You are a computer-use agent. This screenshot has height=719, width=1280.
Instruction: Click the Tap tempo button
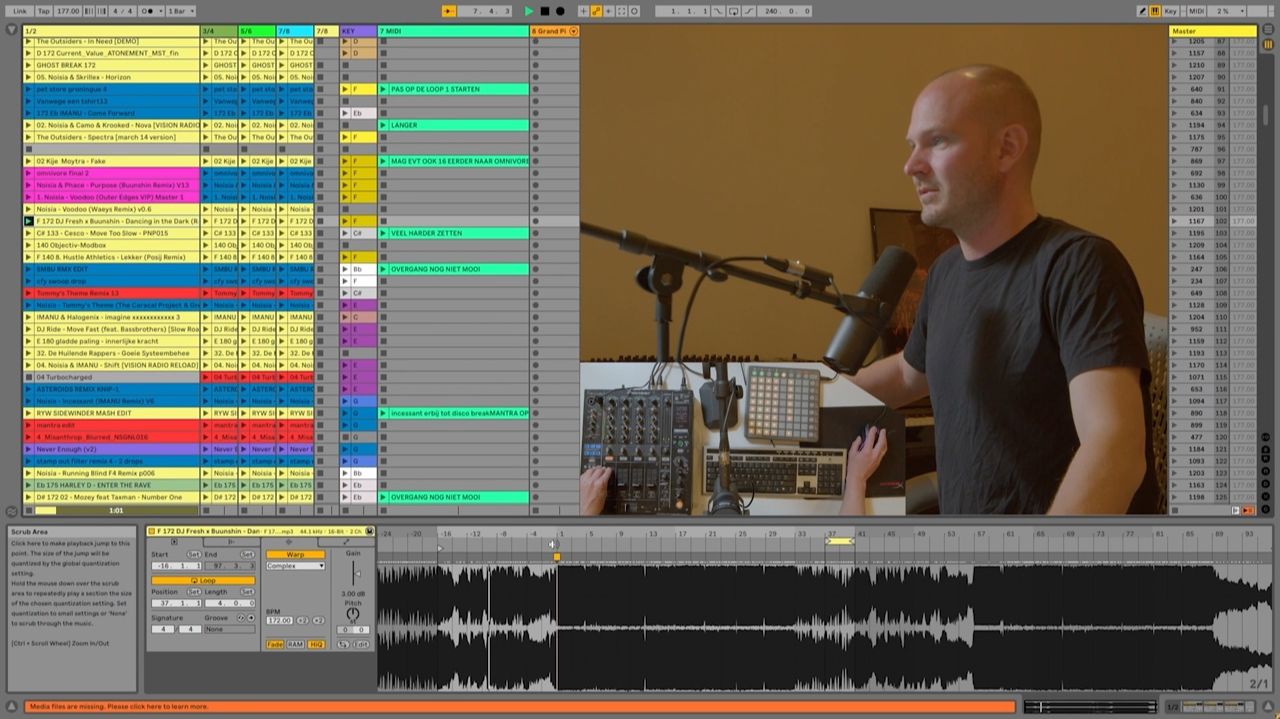pyautogui.click(x=44, y=11)
